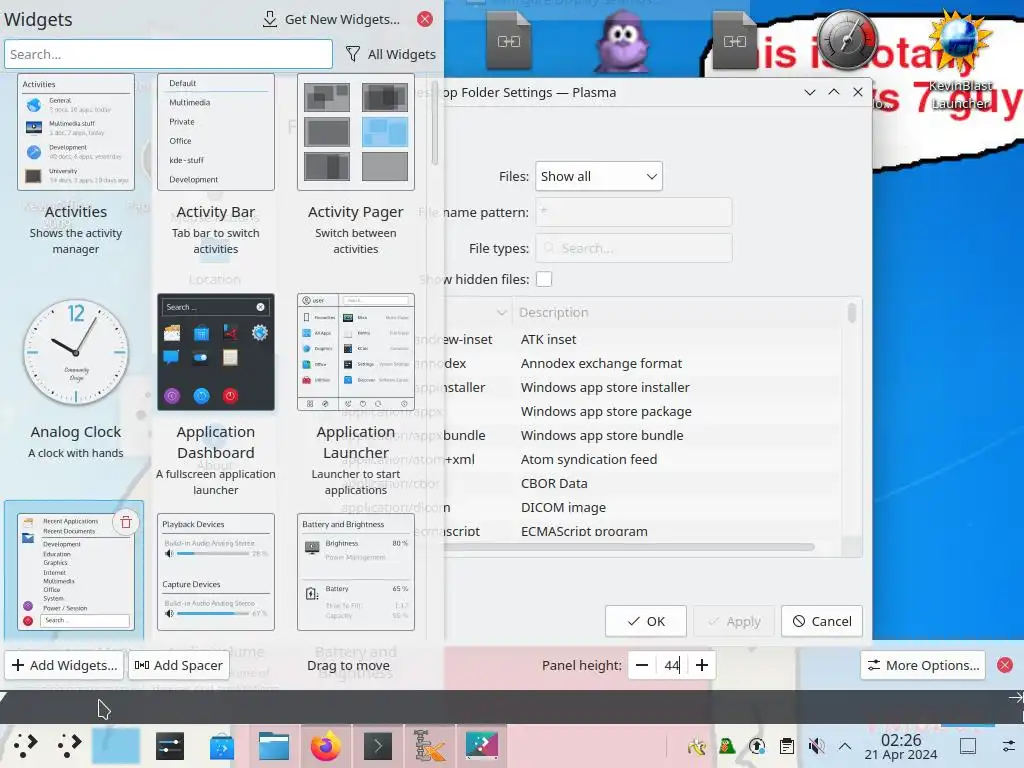Viewport: 1024px width, 768px height.
Task: Open the 02:26 digital clock in taskbar
Action: [901, 746]
